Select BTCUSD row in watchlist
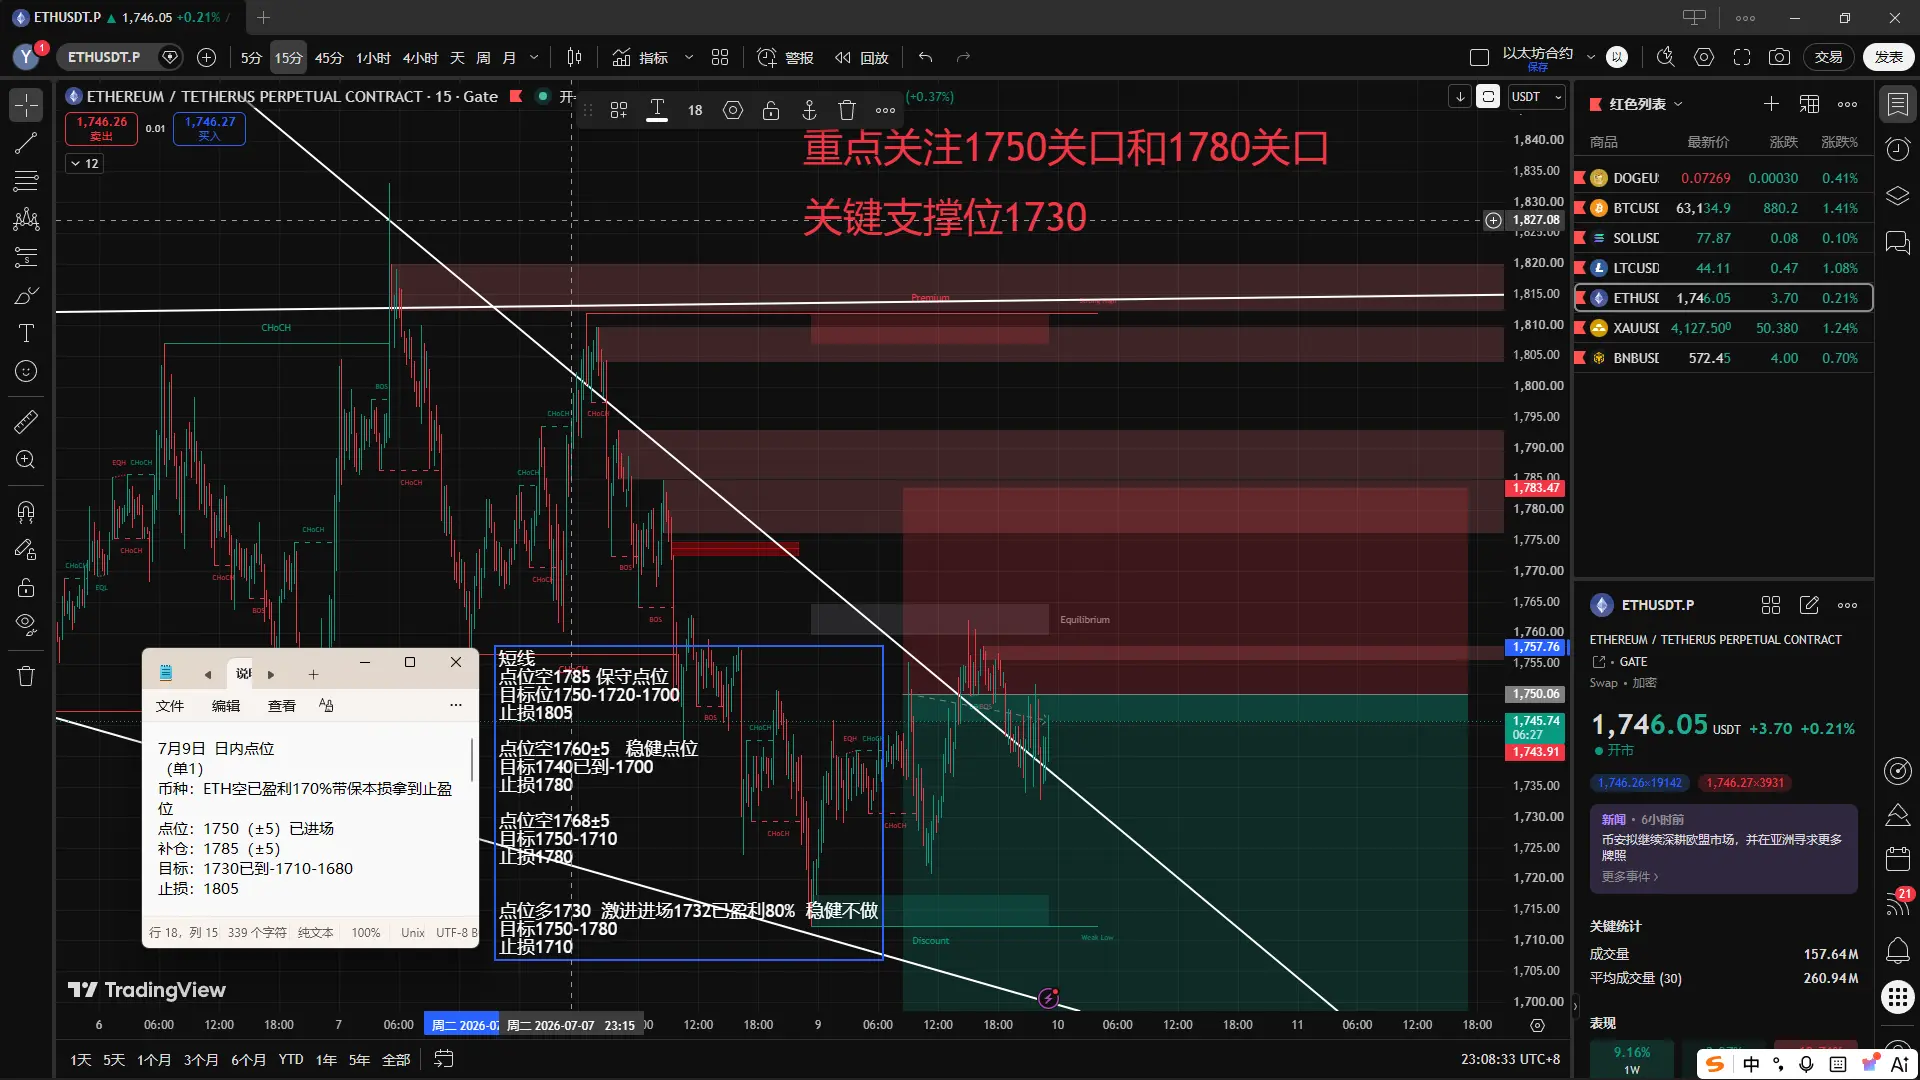 pos(1723,208)
